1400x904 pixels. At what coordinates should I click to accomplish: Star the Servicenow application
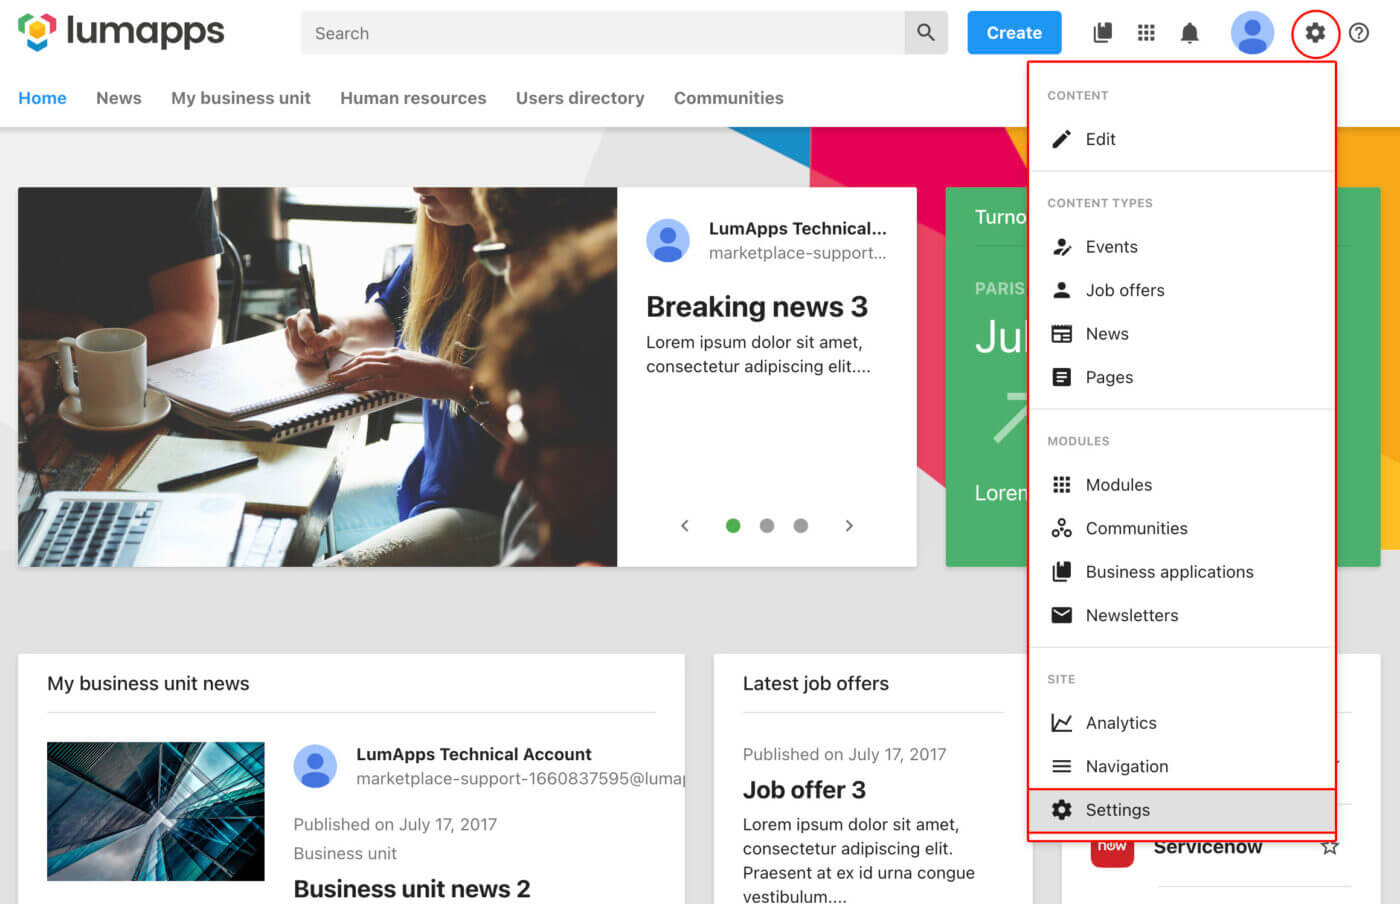1330,846
